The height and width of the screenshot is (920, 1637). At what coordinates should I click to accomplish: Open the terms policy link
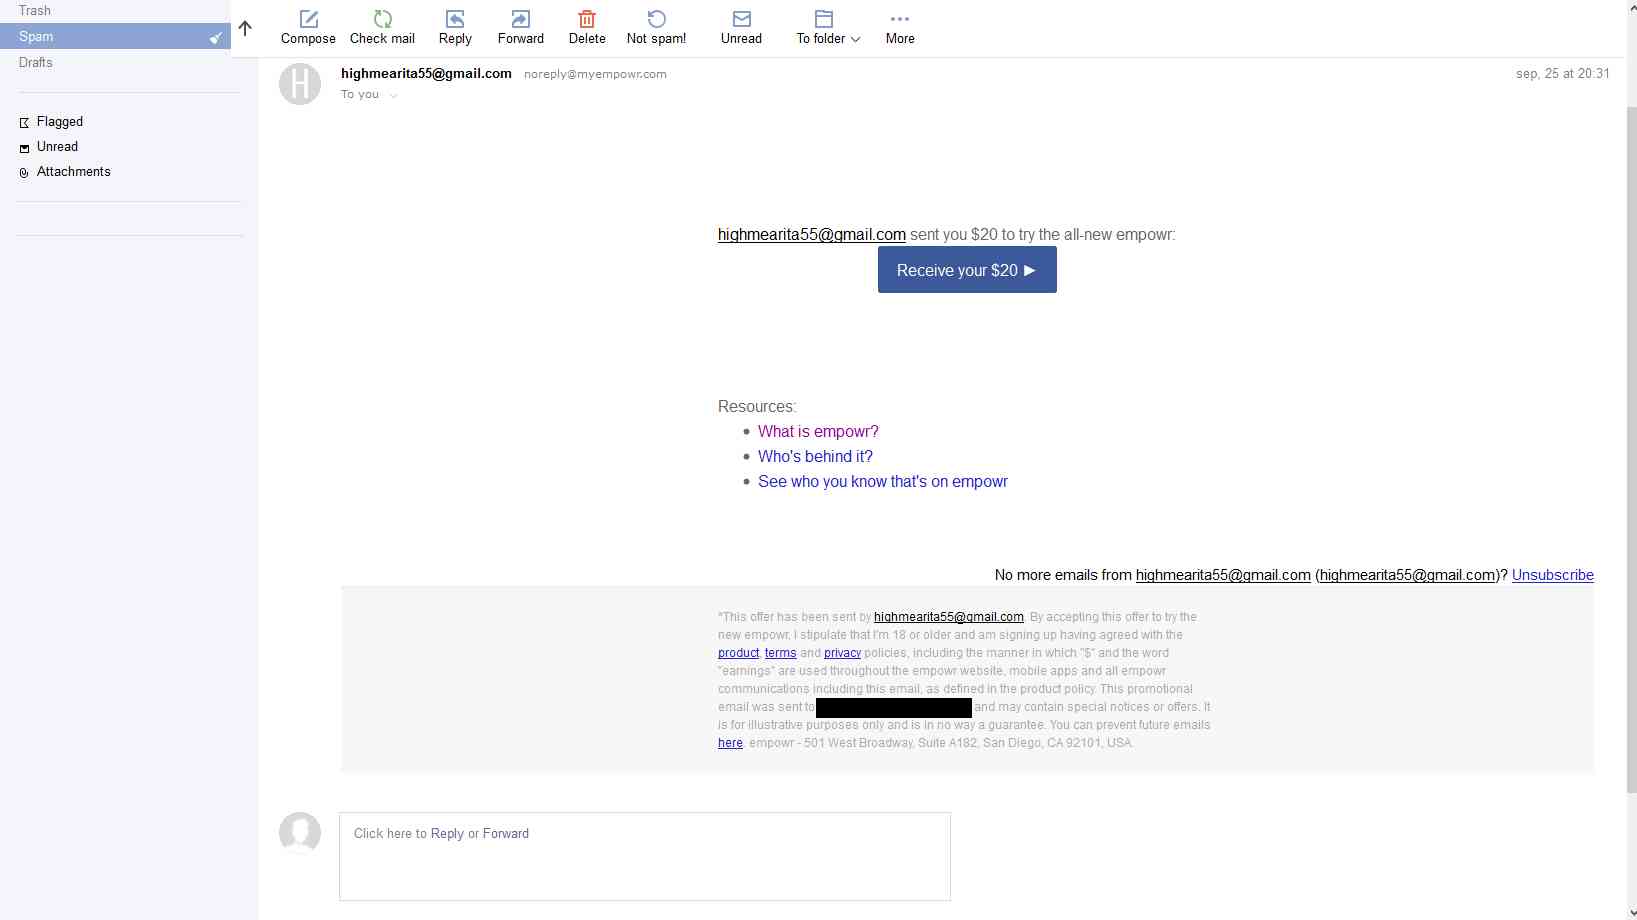(781, 653)
